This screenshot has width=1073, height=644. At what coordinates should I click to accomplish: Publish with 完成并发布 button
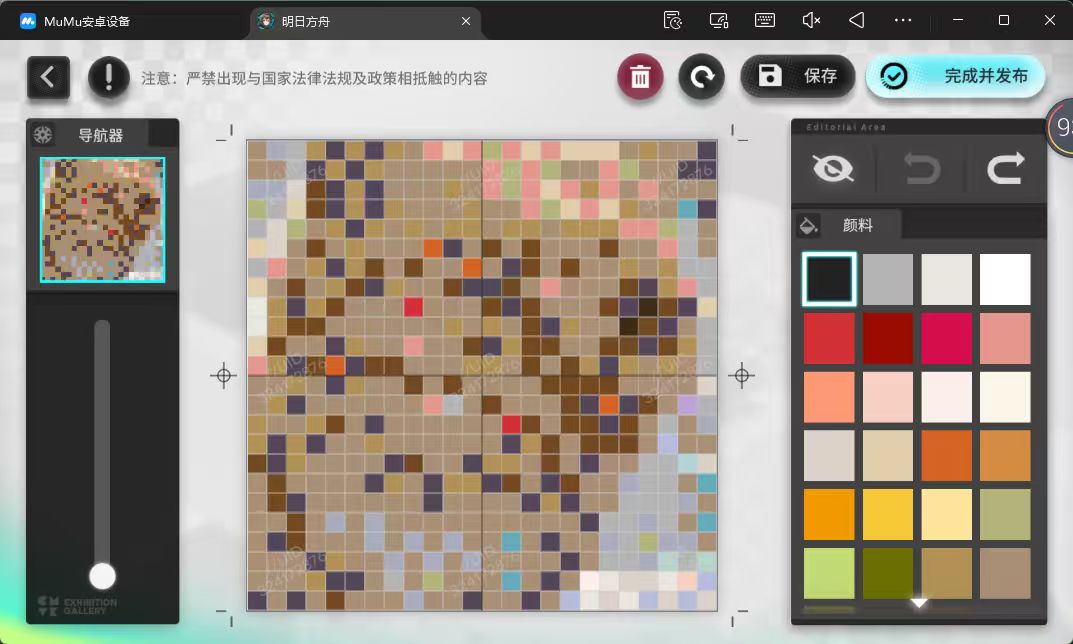click(955, 76)
